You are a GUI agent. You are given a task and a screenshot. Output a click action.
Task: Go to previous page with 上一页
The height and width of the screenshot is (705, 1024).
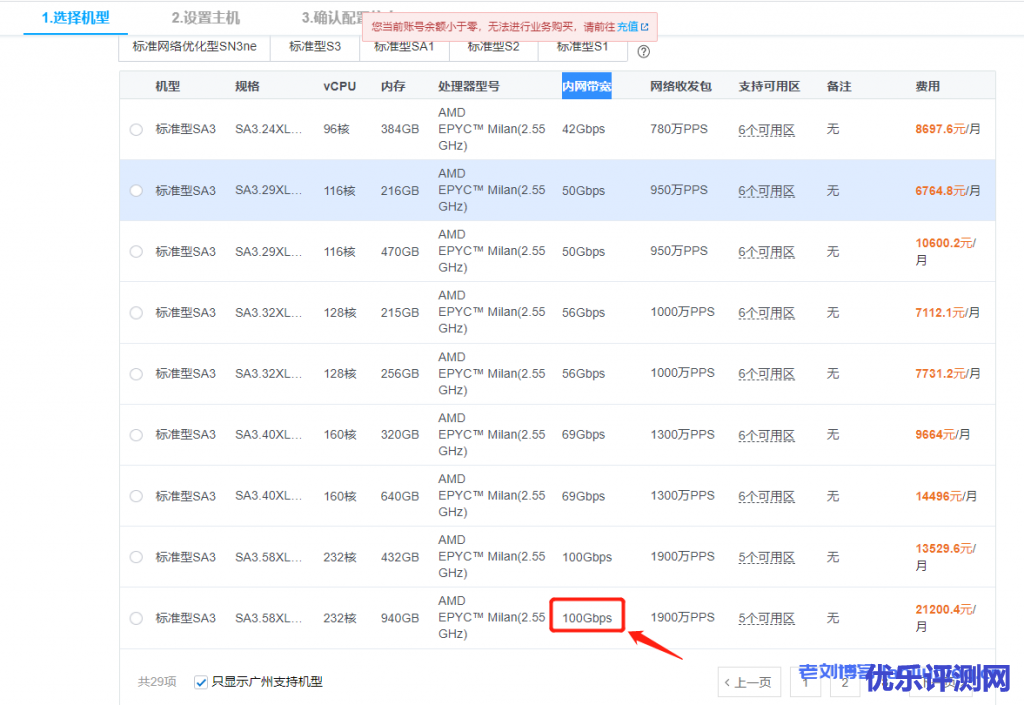tap(749, 682)
